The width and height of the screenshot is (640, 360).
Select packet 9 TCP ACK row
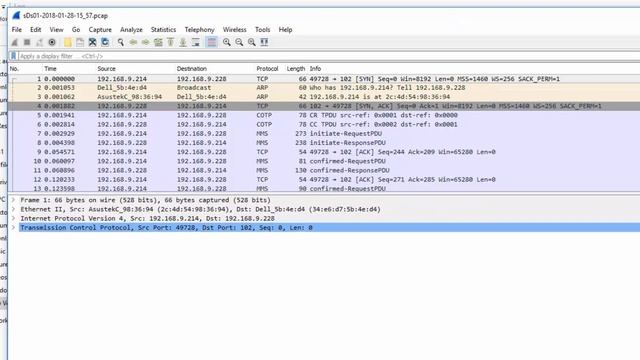coord(324,152)
